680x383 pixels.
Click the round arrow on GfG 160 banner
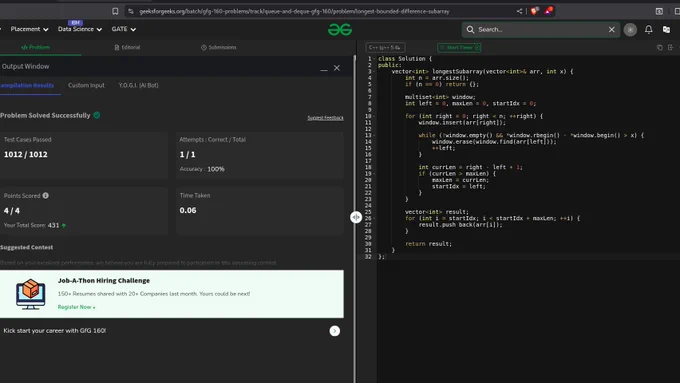tap(334, 331)
